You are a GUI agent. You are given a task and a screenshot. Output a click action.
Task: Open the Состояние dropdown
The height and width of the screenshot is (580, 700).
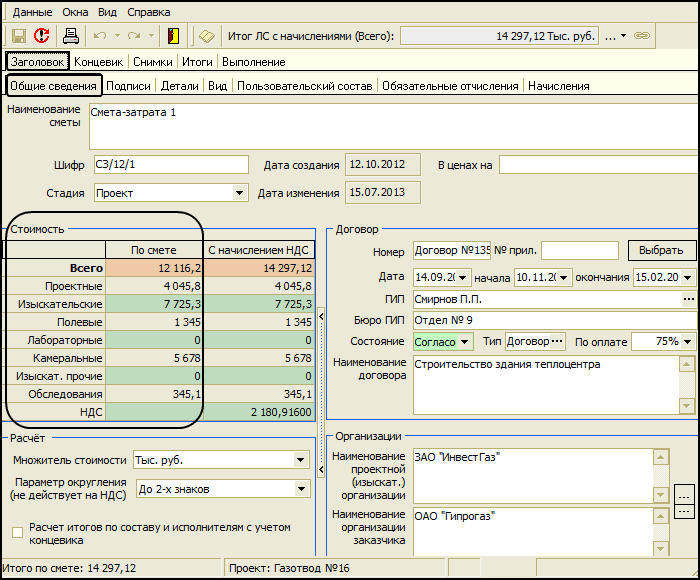(x=465, y=342)
